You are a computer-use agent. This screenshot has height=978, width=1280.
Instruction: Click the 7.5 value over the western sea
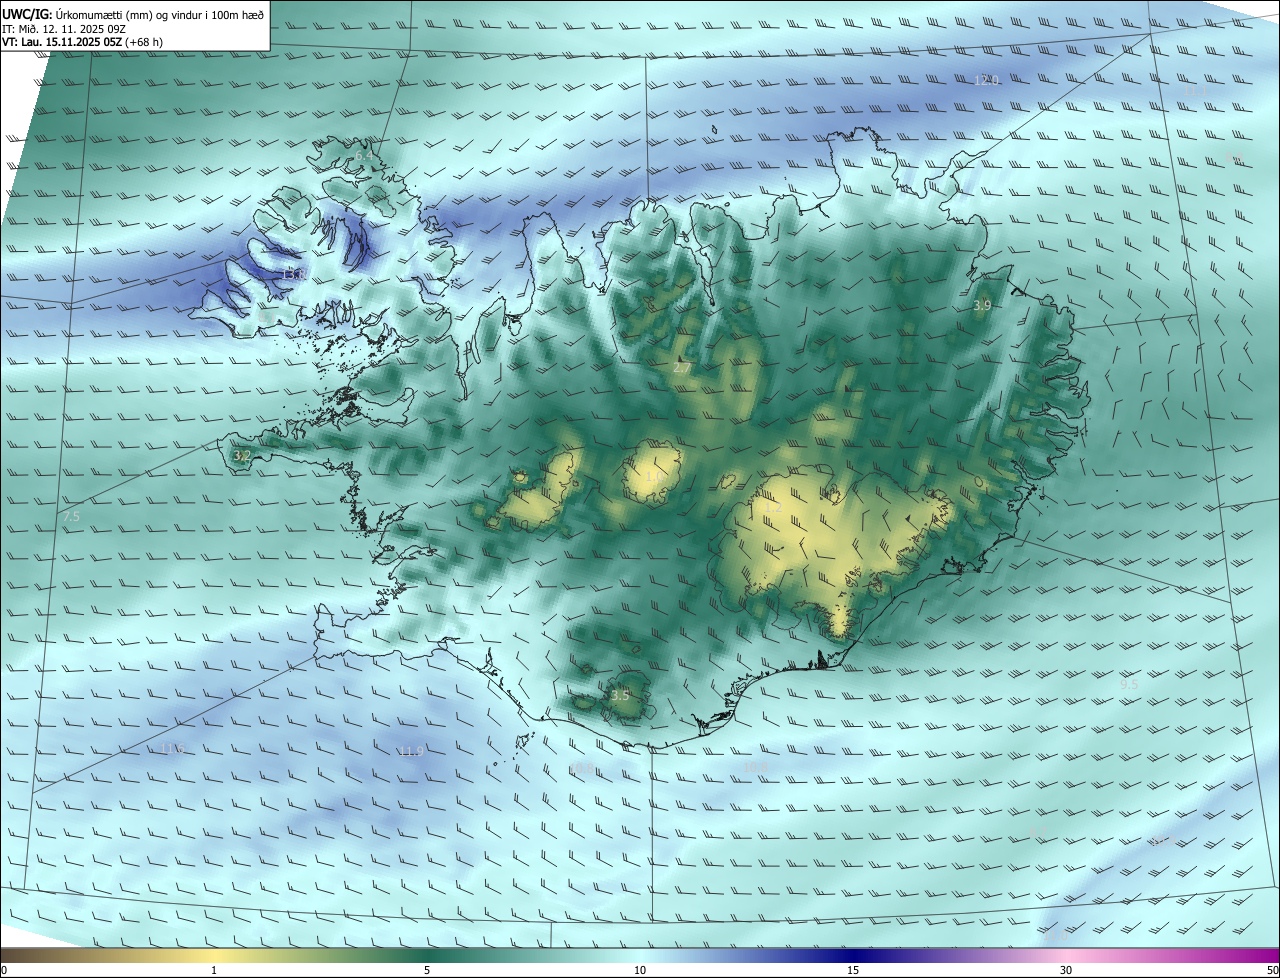[x=71, y=517]
